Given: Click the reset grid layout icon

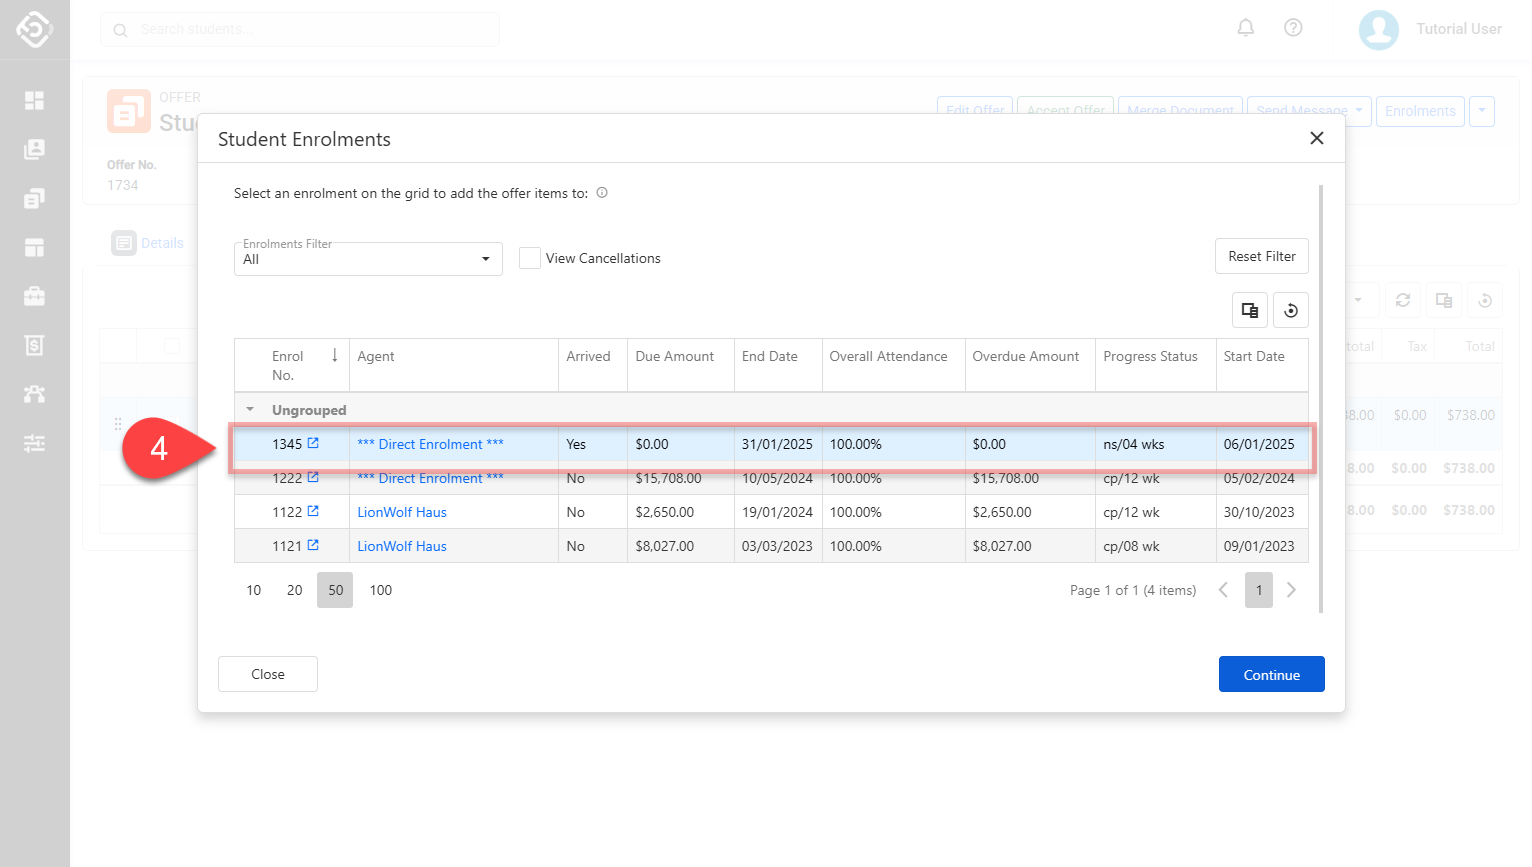Looking at the screenshot, I should pyautogui.click(x=1290, y=310).
